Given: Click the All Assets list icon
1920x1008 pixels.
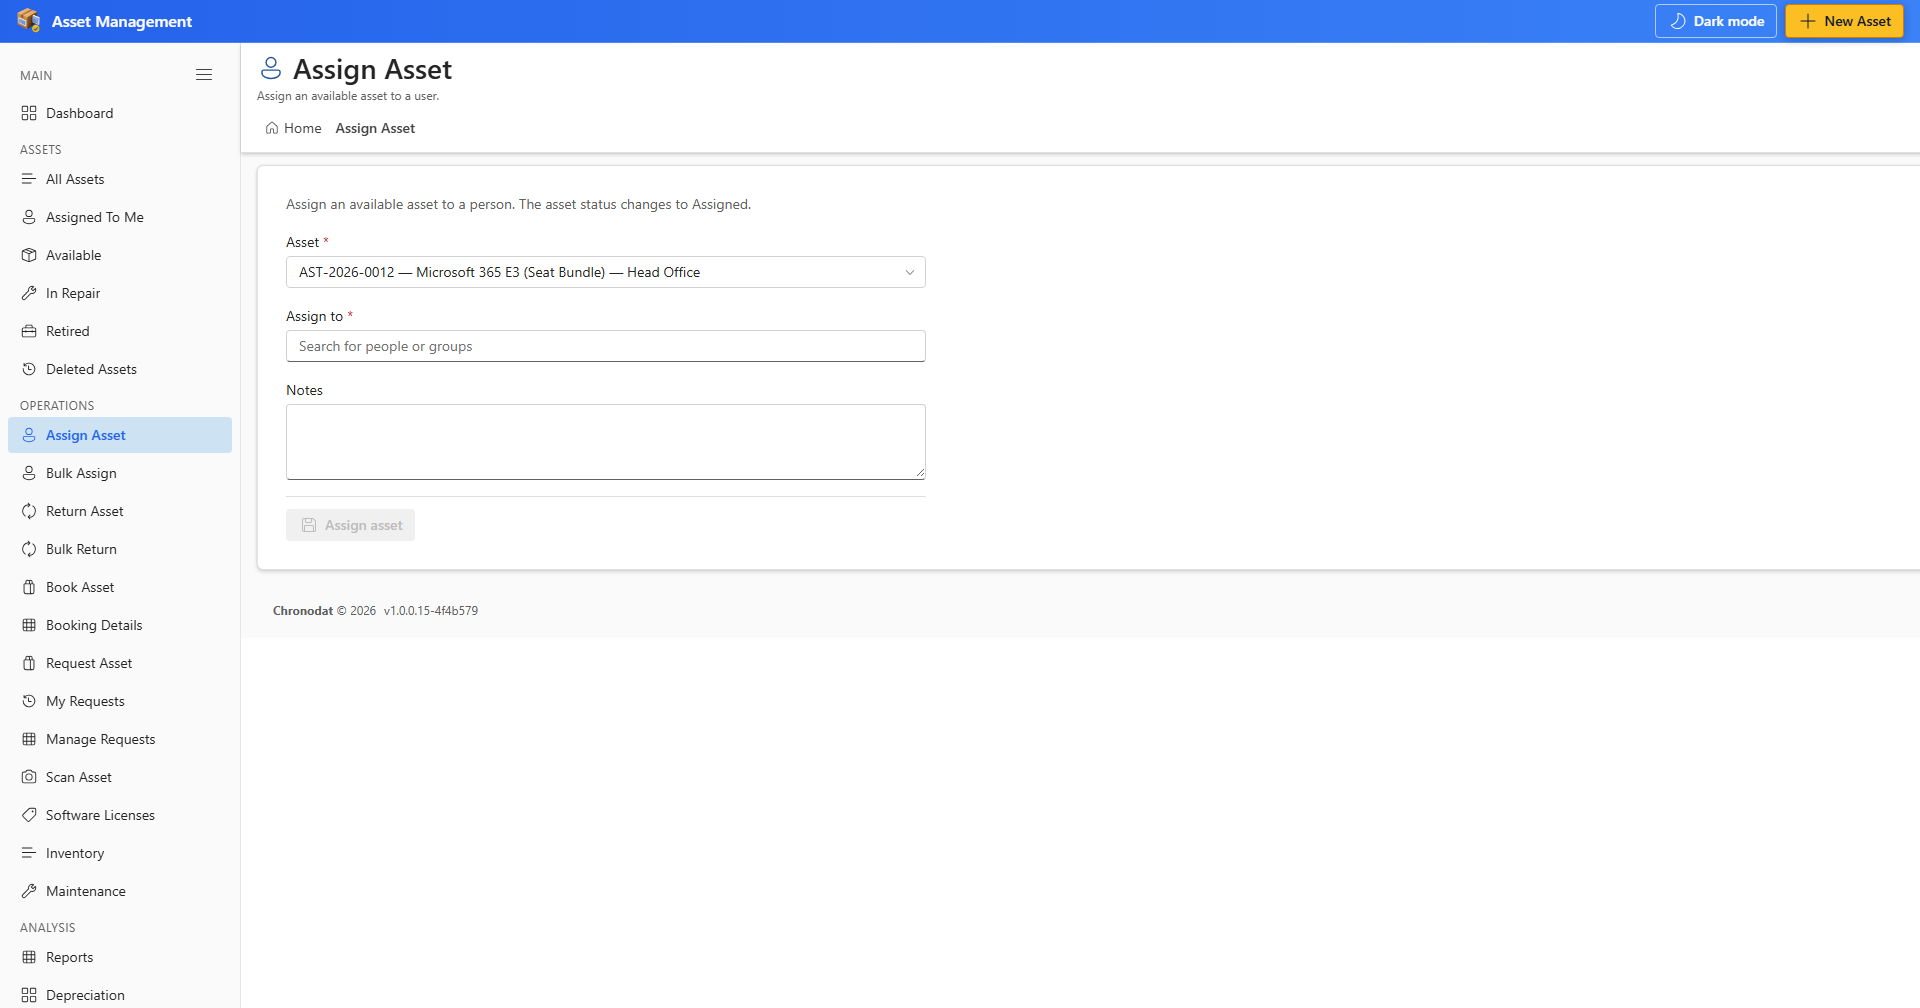Looking at the screenshot, I should [x=29, y=179].
